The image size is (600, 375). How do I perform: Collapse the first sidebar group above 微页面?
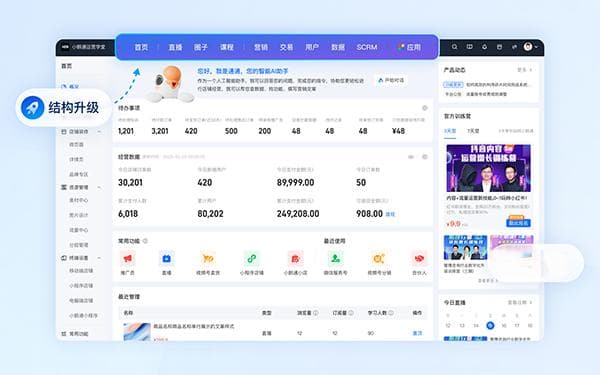pos(99,132)
